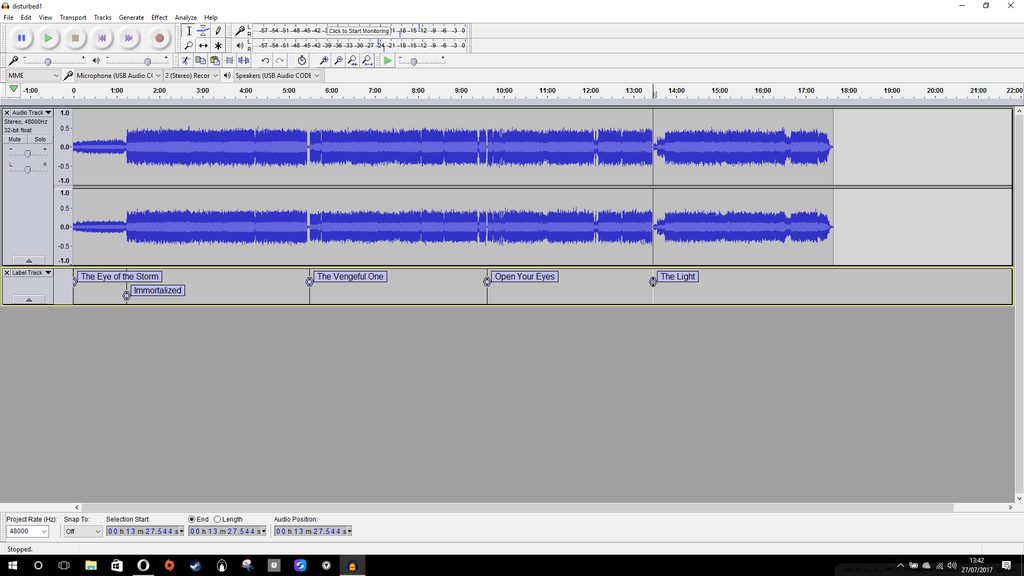Click Fit Project in Window
The image size is (1024, 576).
point(368,59)
